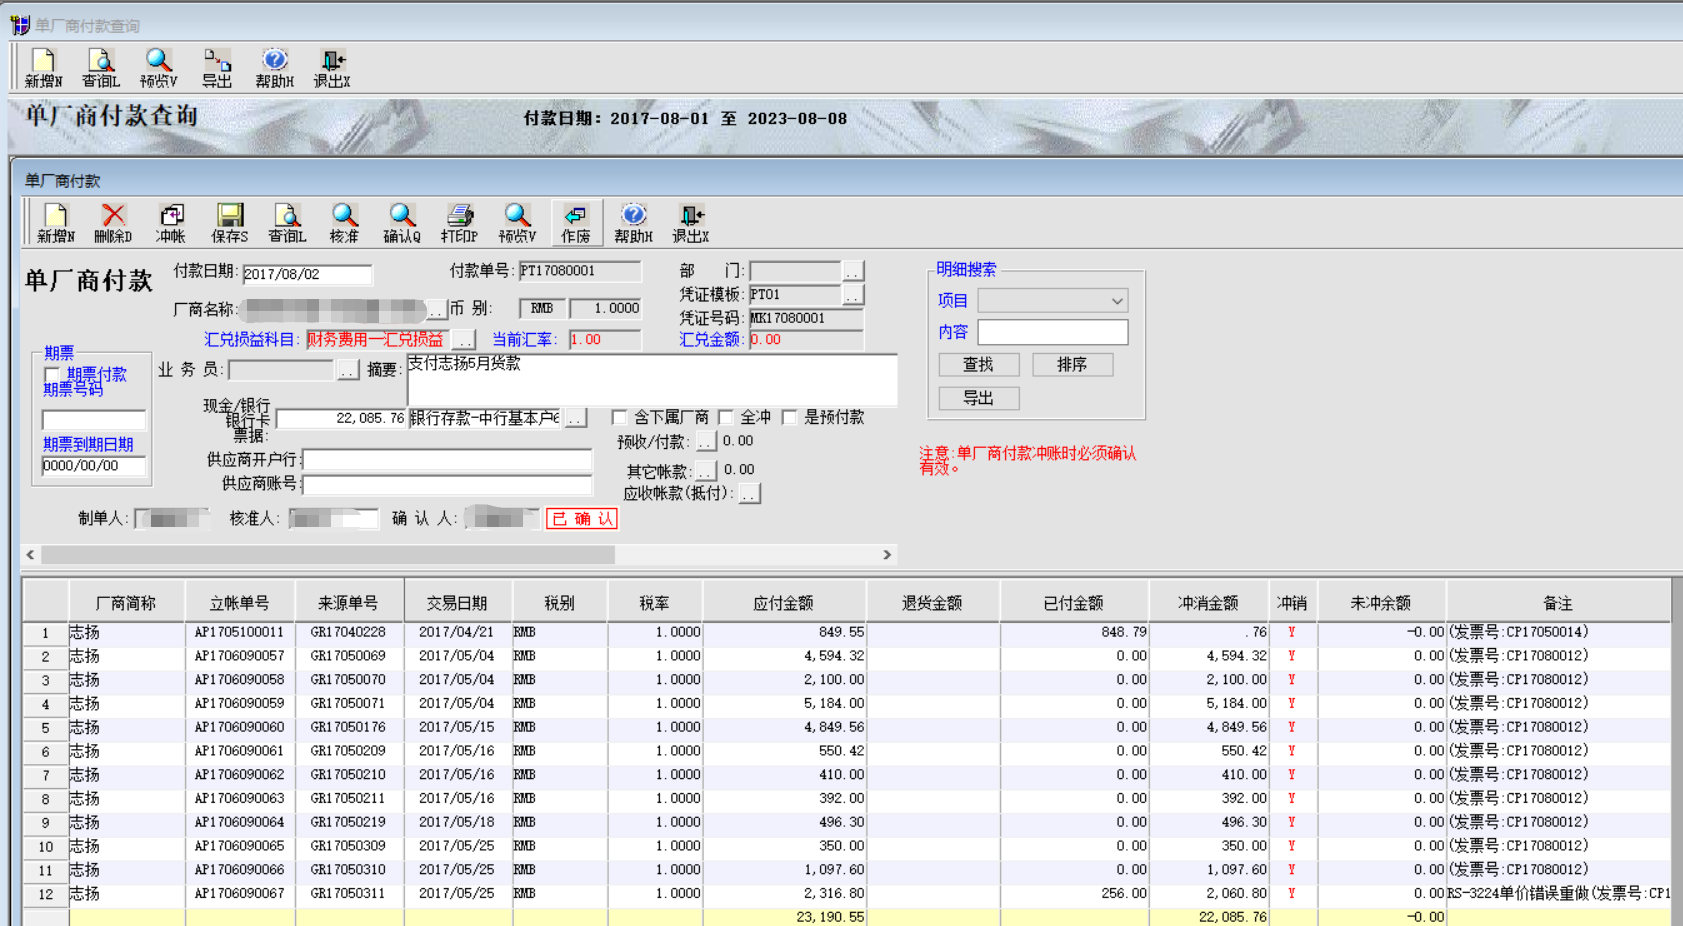
Task: Open the 厂商名称 lookup button
Action: pyautogui.click(x=437, y=310)
